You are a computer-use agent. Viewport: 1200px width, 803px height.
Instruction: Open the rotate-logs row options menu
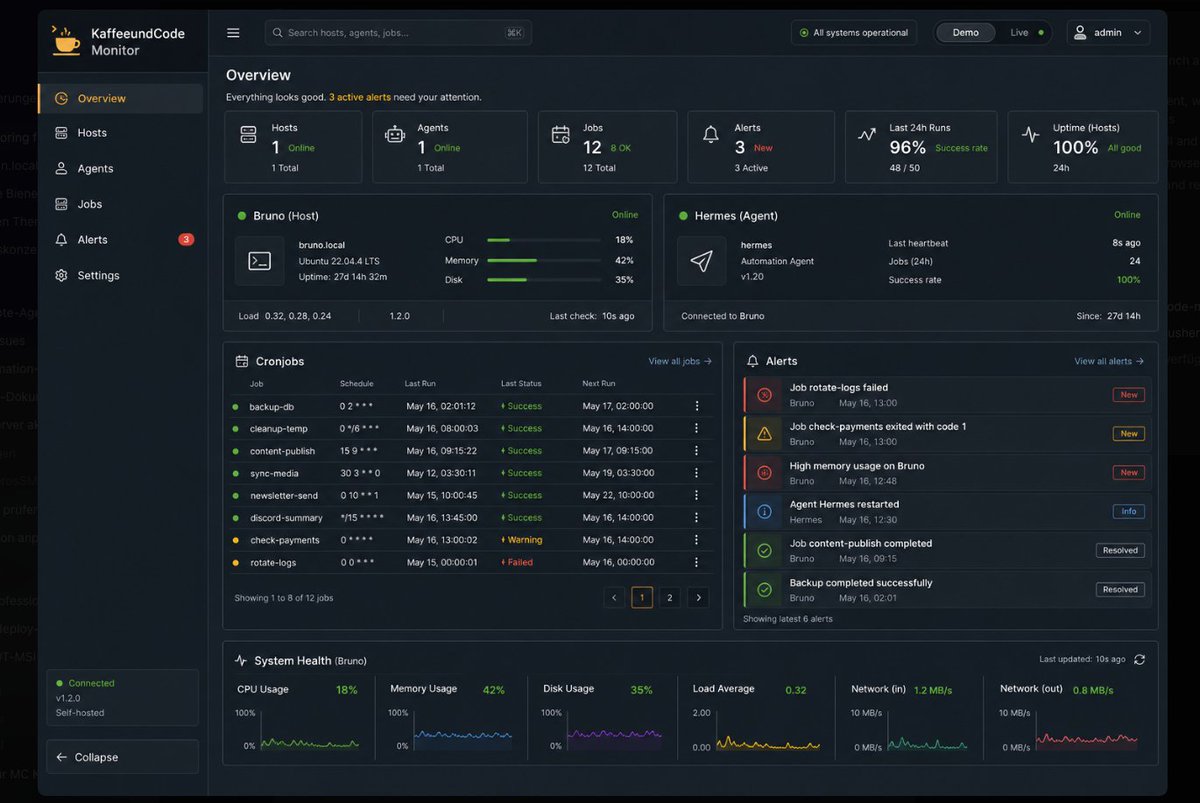[697, 562]
